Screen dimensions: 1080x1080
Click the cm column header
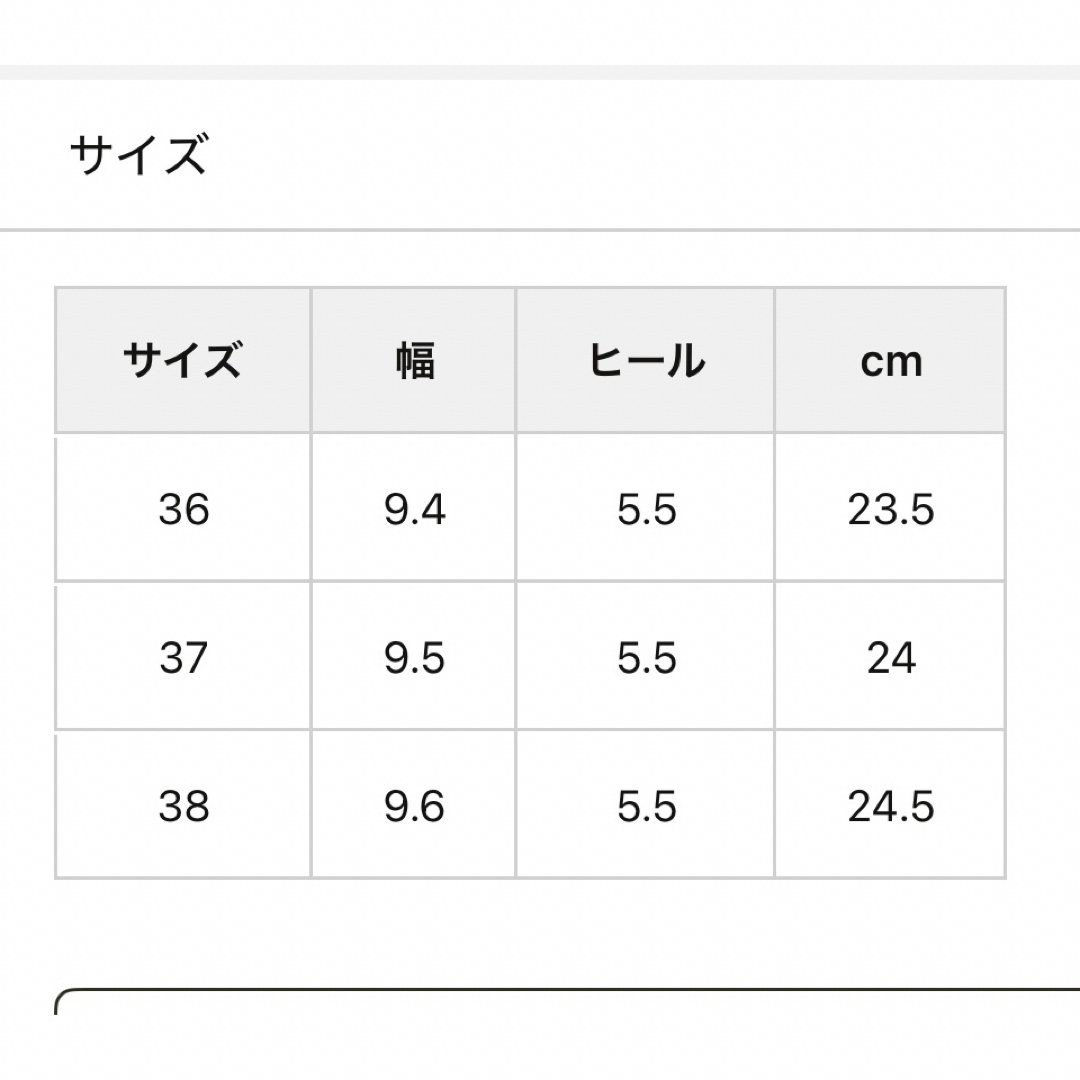[890, 360]
